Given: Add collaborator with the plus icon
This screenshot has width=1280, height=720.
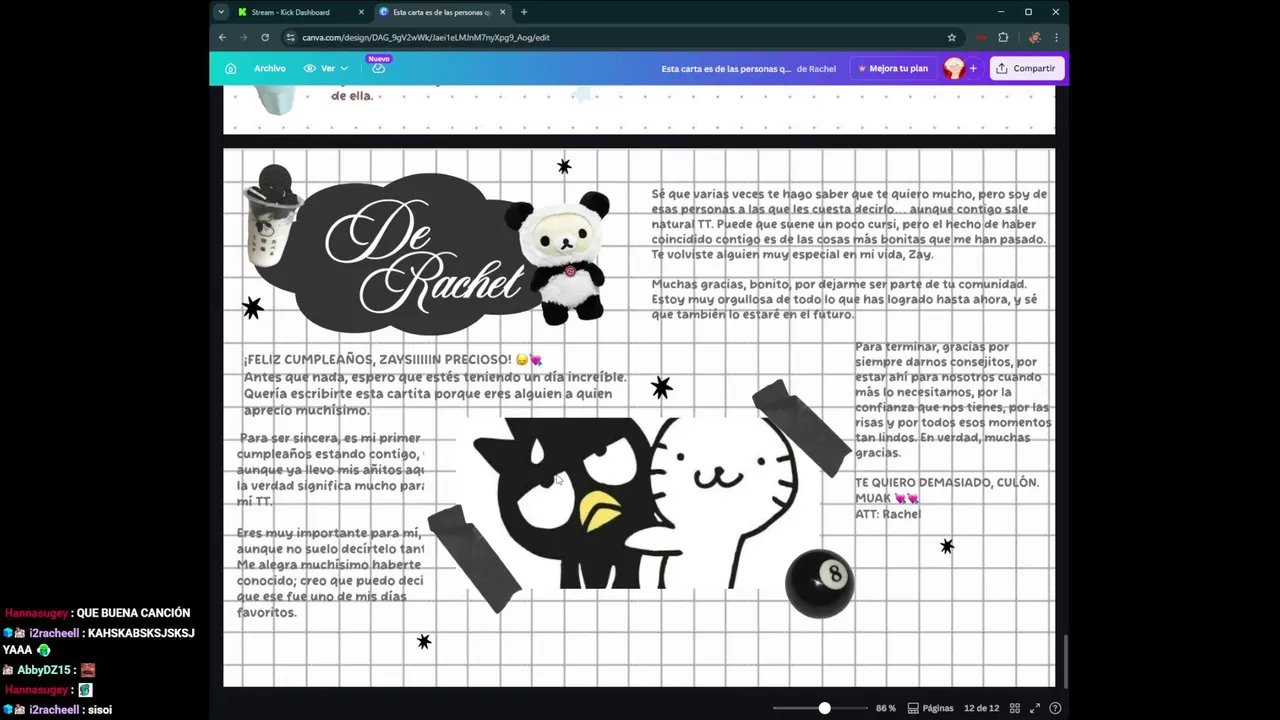Looking at the screenshot, I should pyautogui.click(x=973, y=68).
